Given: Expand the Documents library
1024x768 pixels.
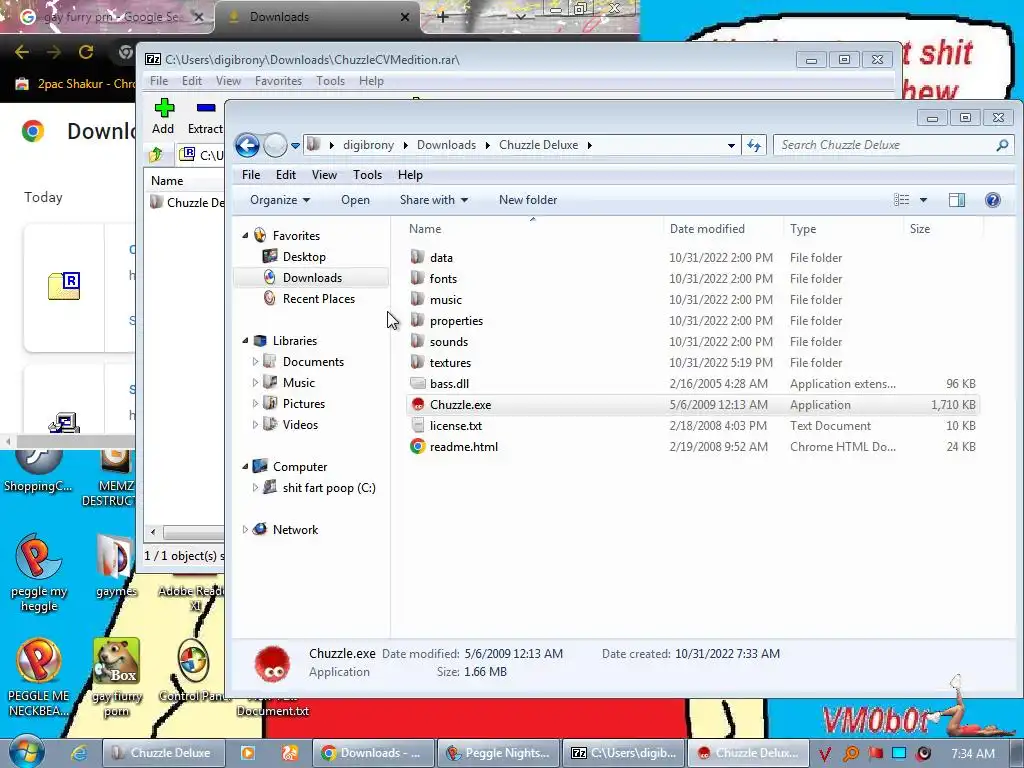Looking at the screenshot, I should click(255, 362).
